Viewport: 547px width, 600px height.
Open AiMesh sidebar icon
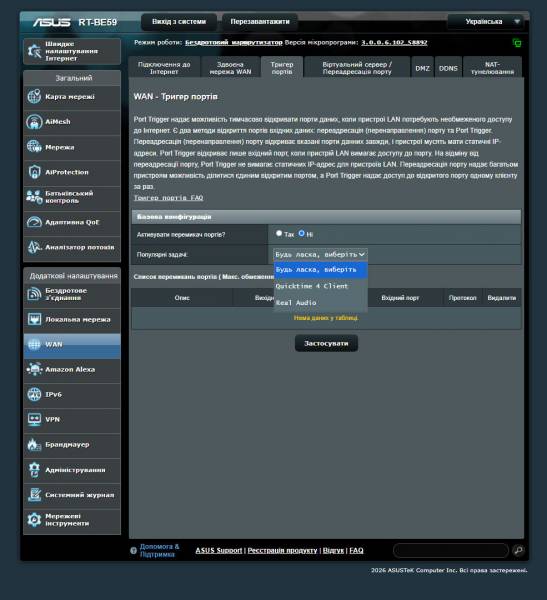[34, 122]
